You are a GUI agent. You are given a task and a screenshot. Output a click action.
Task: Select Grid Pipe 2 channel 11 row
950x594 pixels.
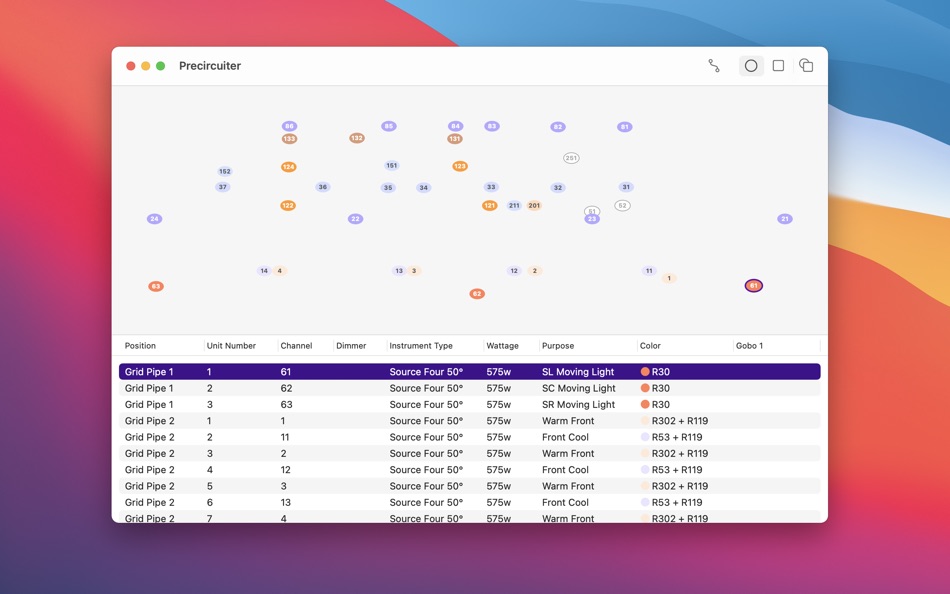[470, 437]
